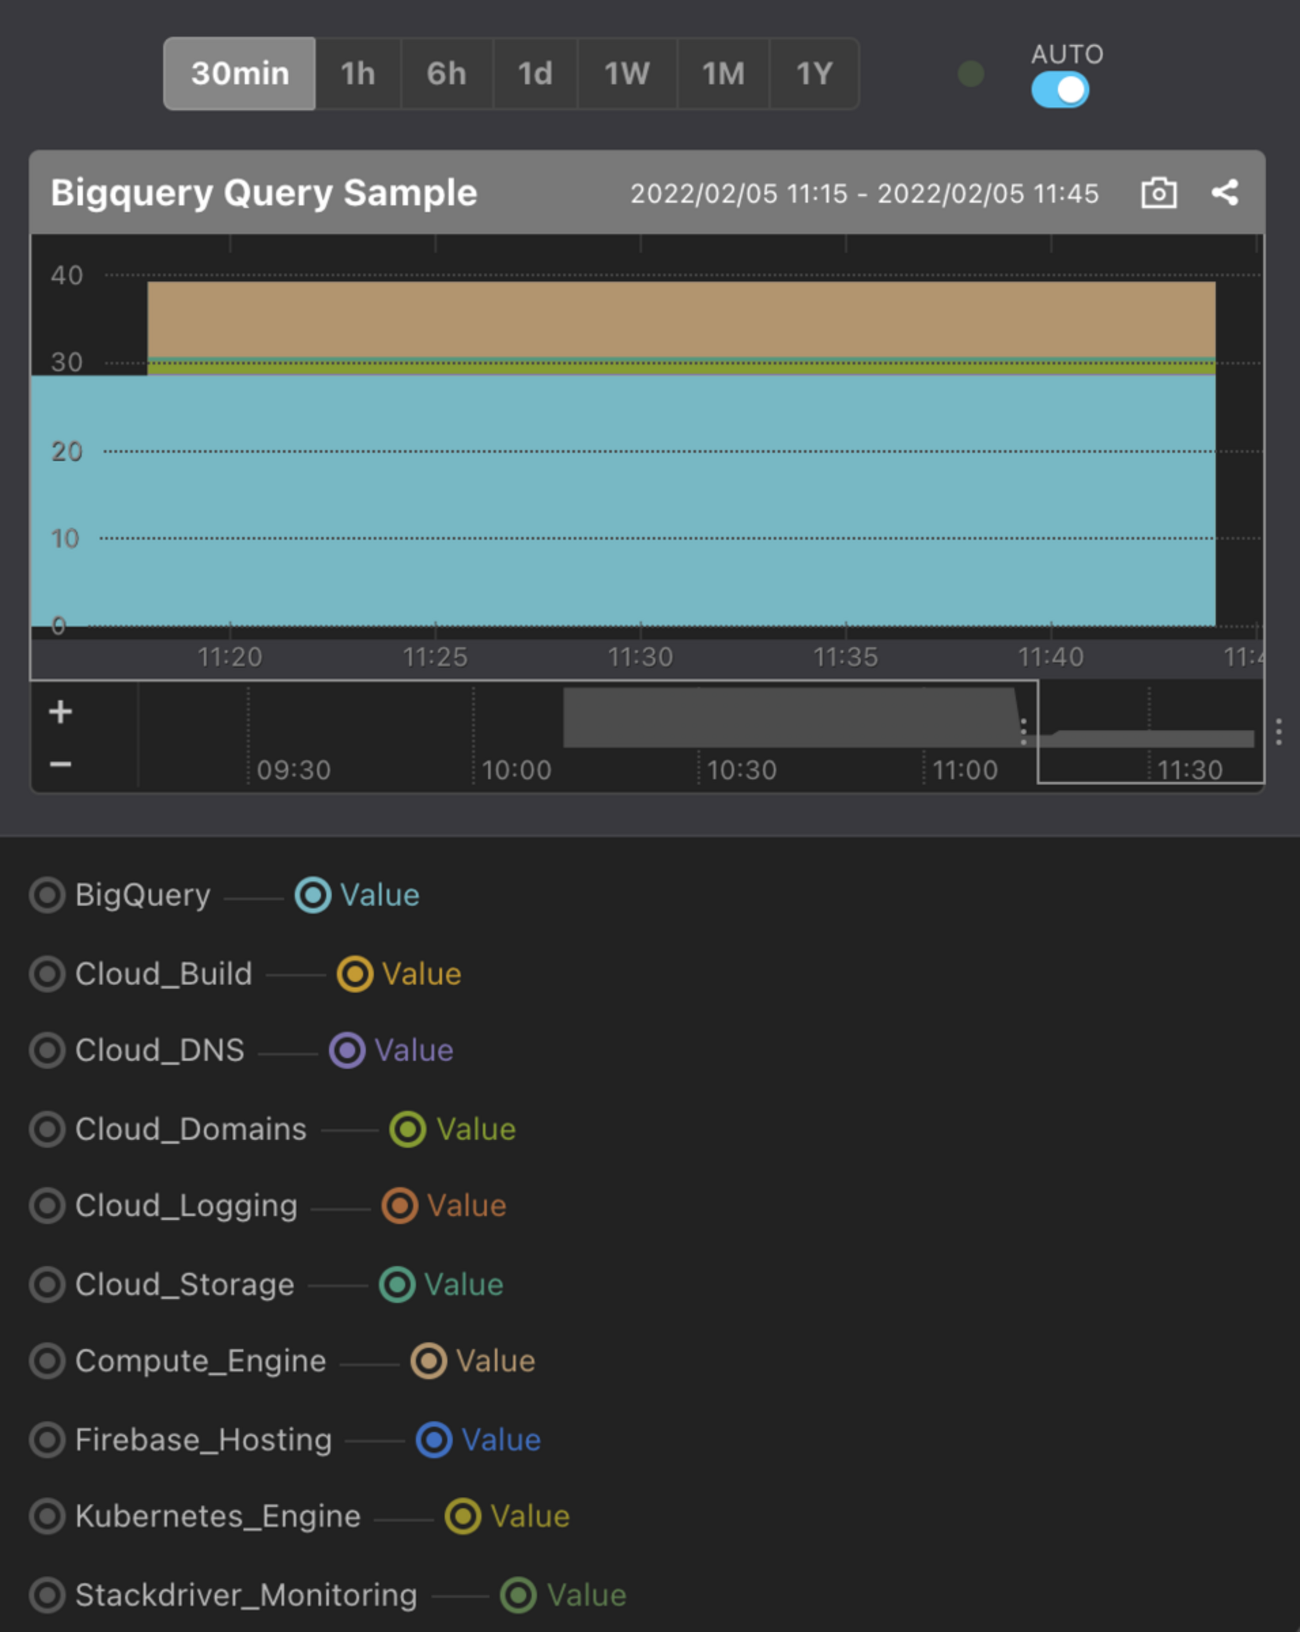Click the camera snapshot icon
Screen dimensions: 1300x1632
(1158, 193)
